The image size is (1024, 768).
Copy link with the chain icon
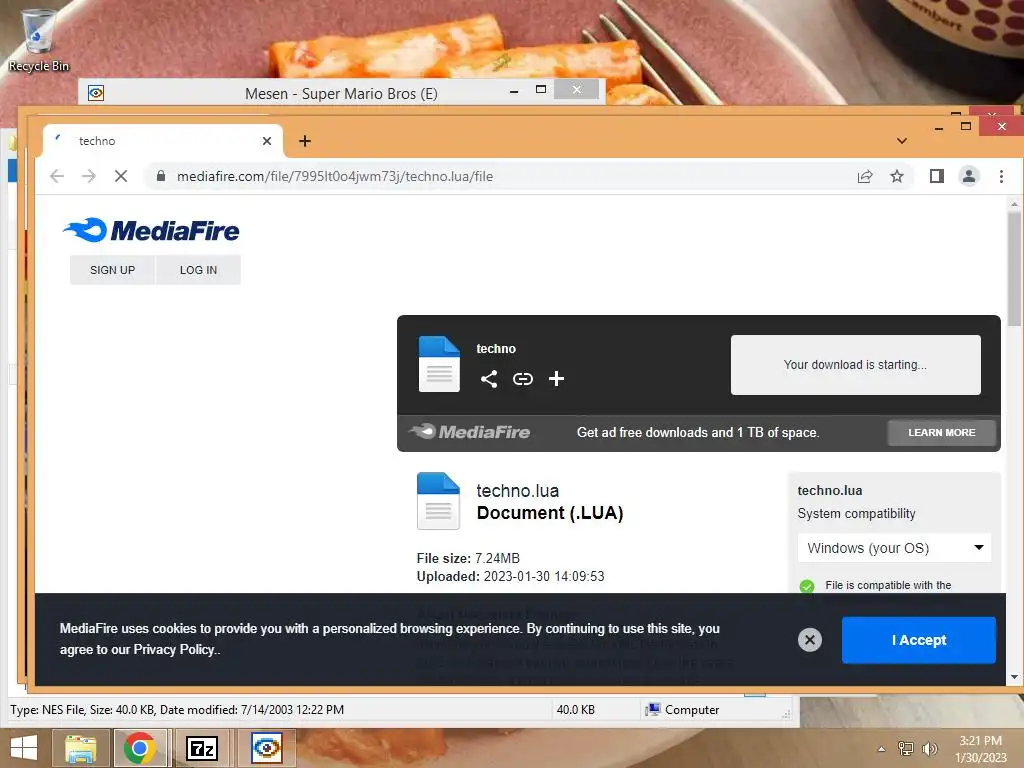522,379
